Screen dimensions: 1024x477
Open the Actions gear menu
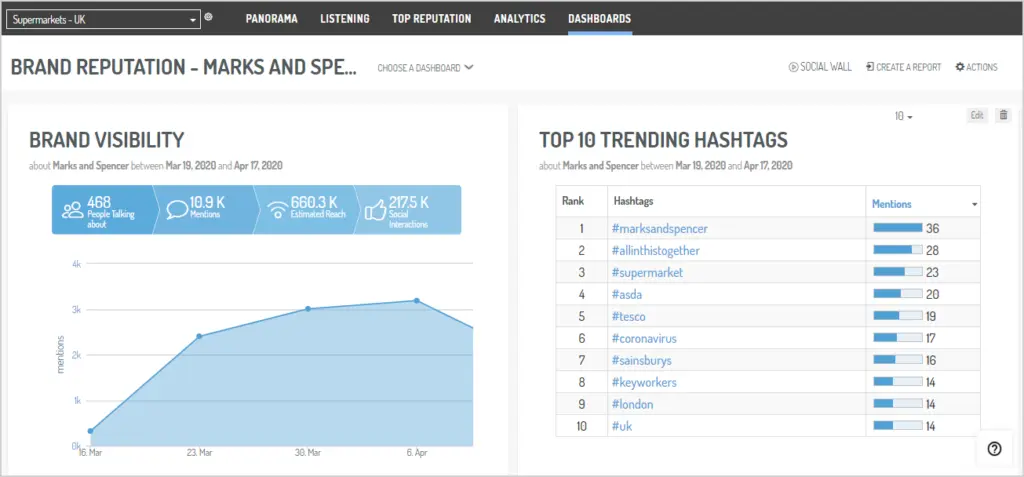click(x=976, y=67)
